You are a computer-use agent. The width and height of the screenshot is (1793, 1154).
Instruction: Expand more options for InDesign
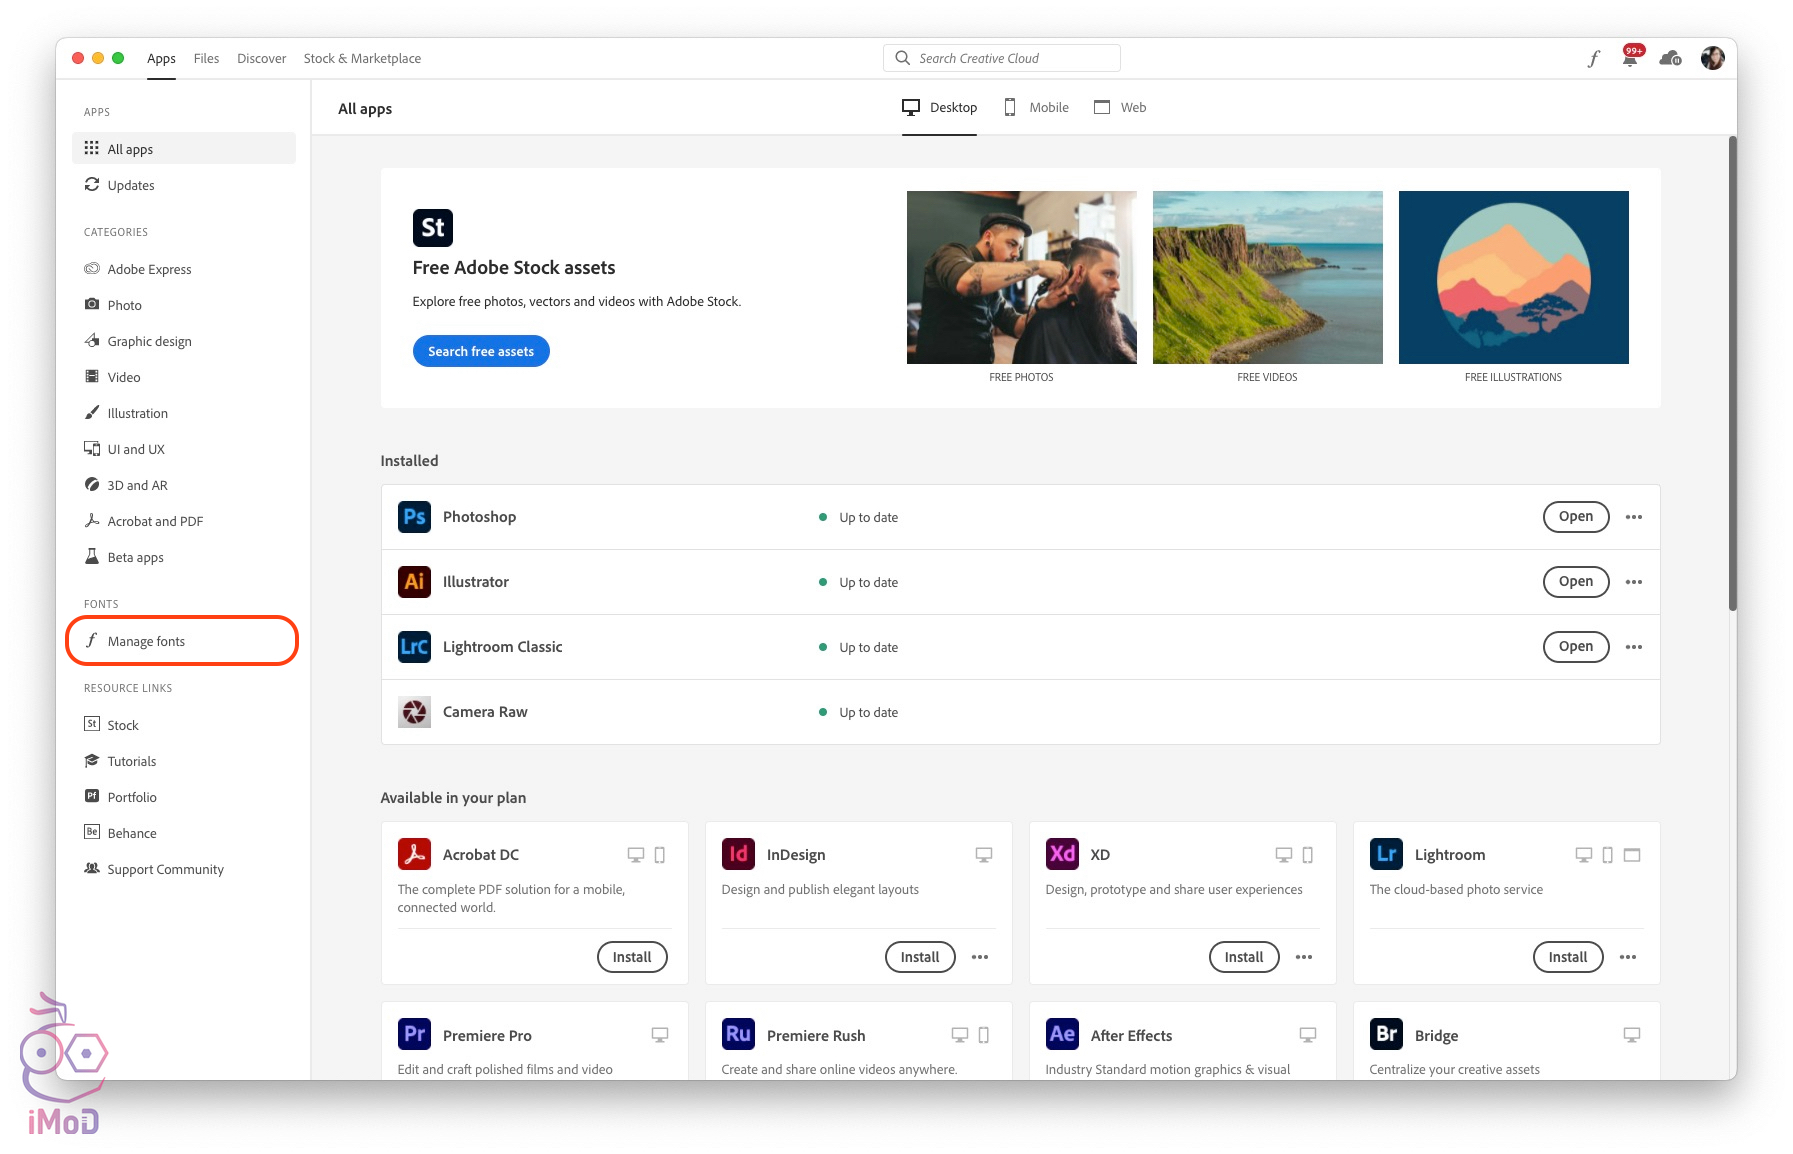point(980,957)
